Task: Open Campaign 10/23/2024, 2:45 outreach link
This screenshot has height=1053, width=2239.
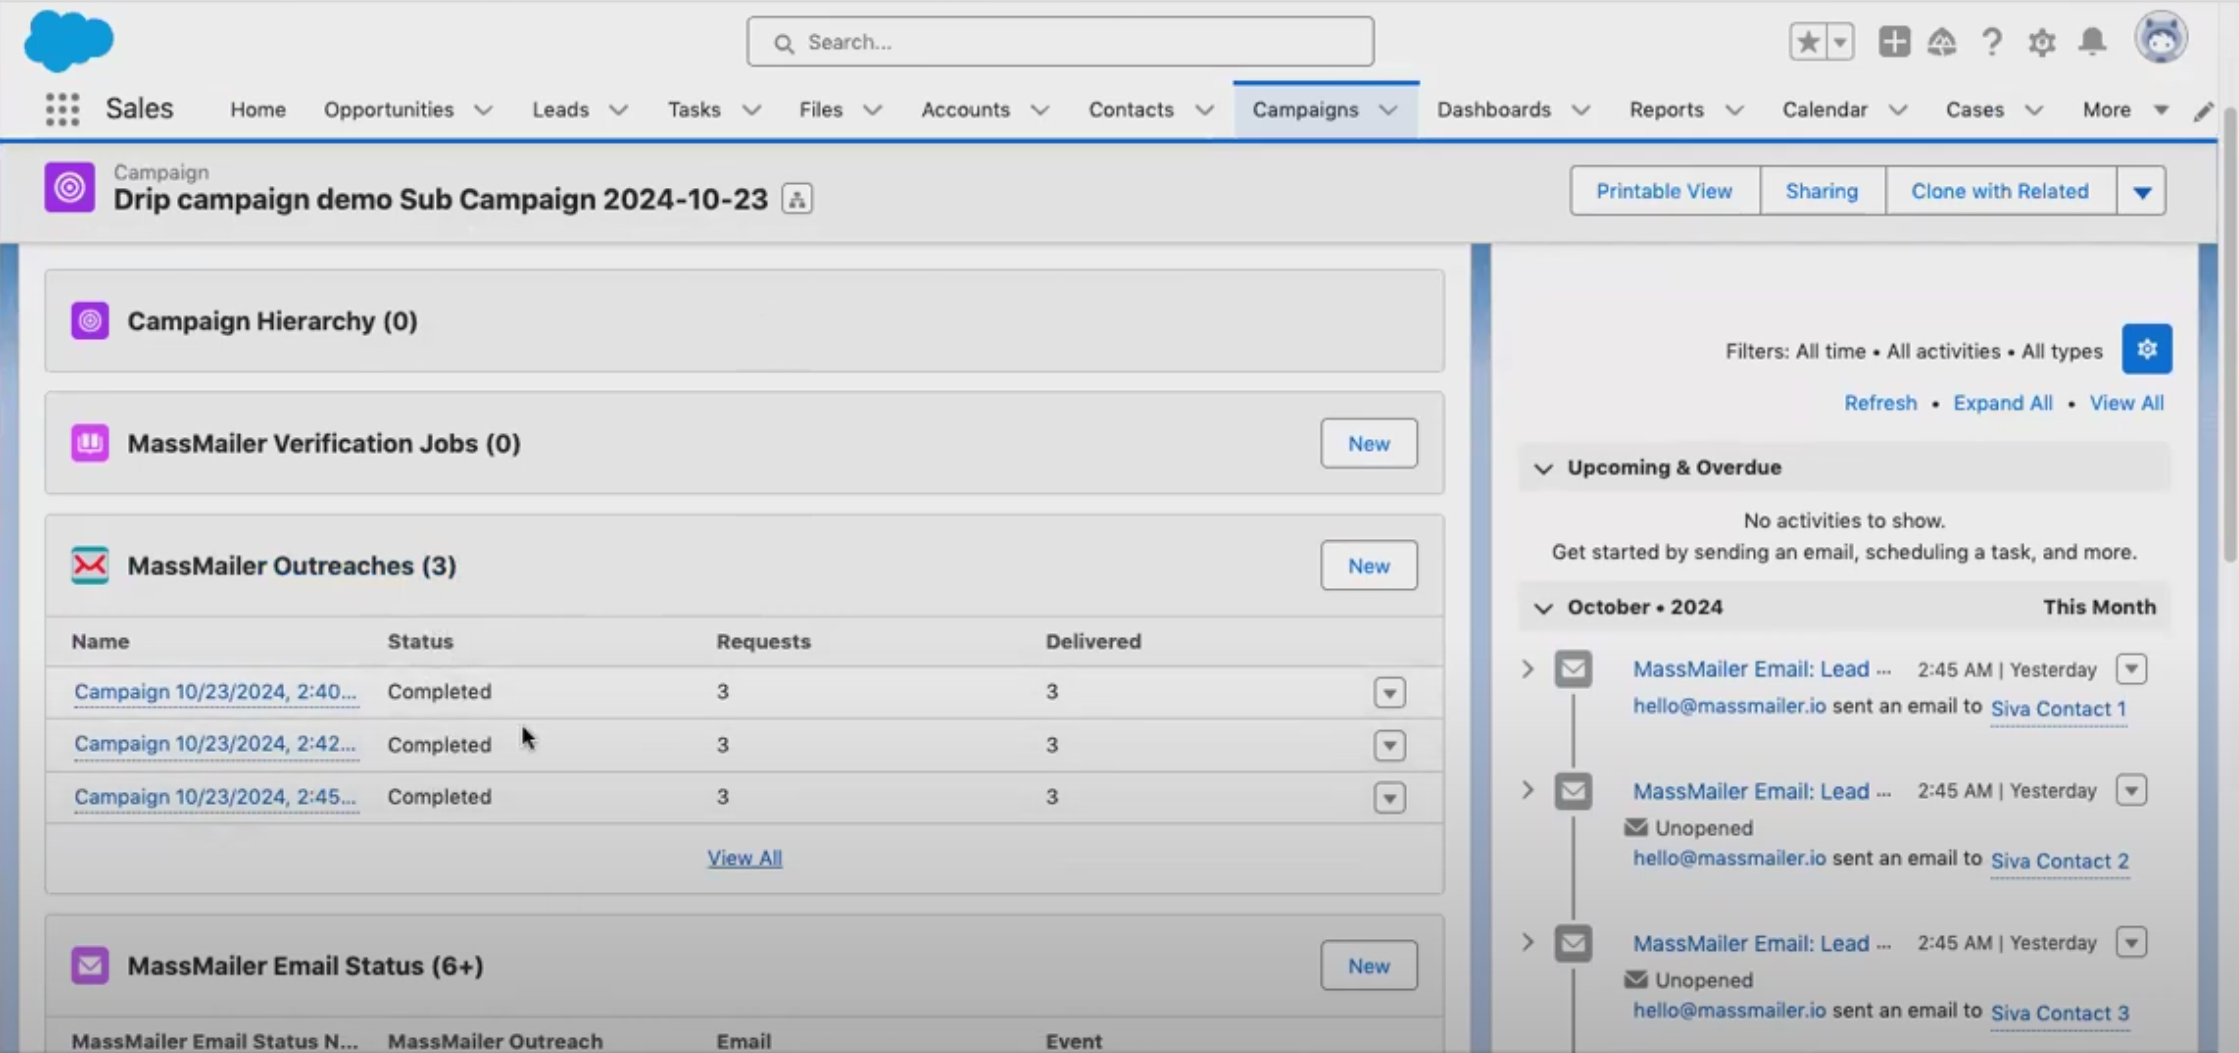Action: (215, 797)
